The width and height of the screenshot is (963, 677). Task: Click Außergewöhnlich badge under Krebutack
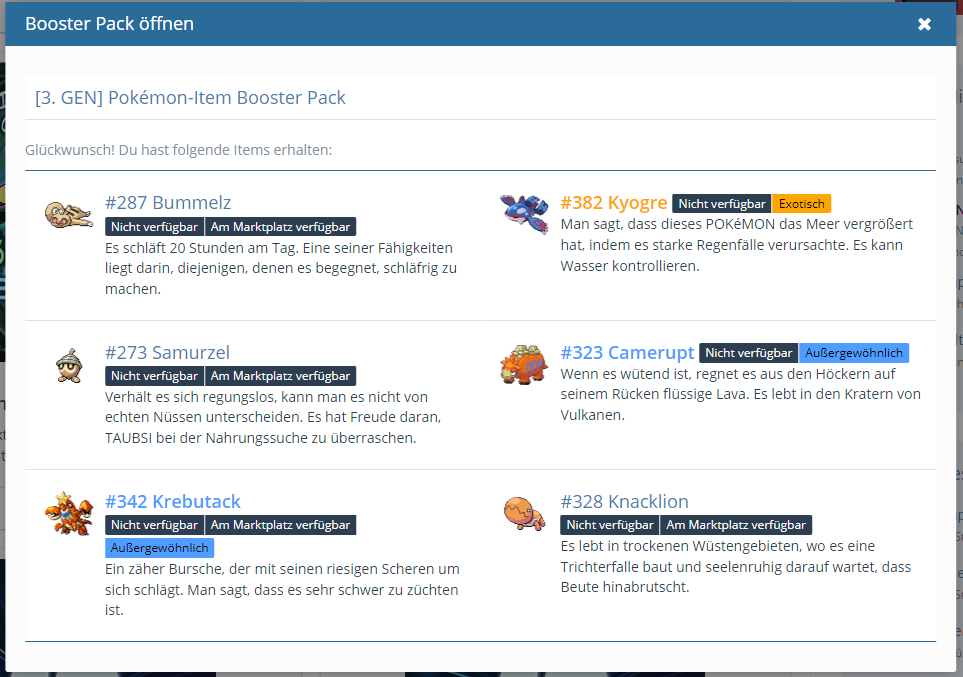point(159,548)
